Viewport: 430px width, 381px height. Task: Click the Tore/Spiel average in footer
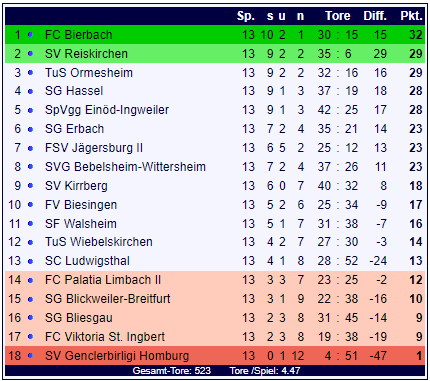coord(265,371)
